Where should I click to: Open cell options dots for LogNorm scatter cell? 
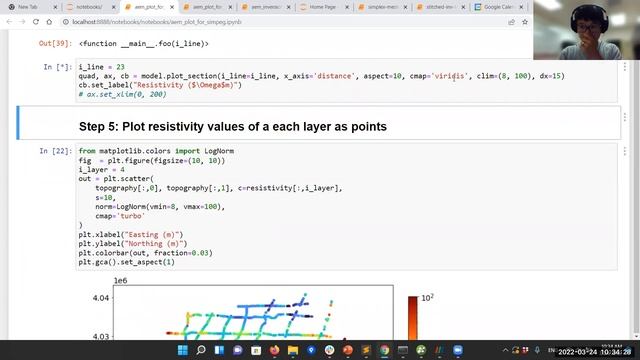(624, 151)
